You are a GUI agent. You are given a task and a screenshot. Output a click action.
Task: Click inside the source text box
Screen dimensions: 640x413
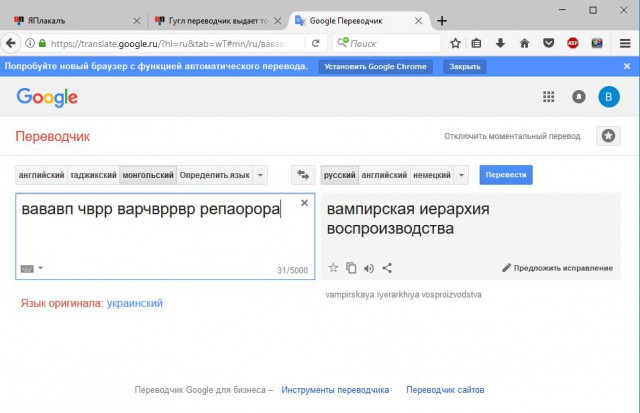coord(165,237)
